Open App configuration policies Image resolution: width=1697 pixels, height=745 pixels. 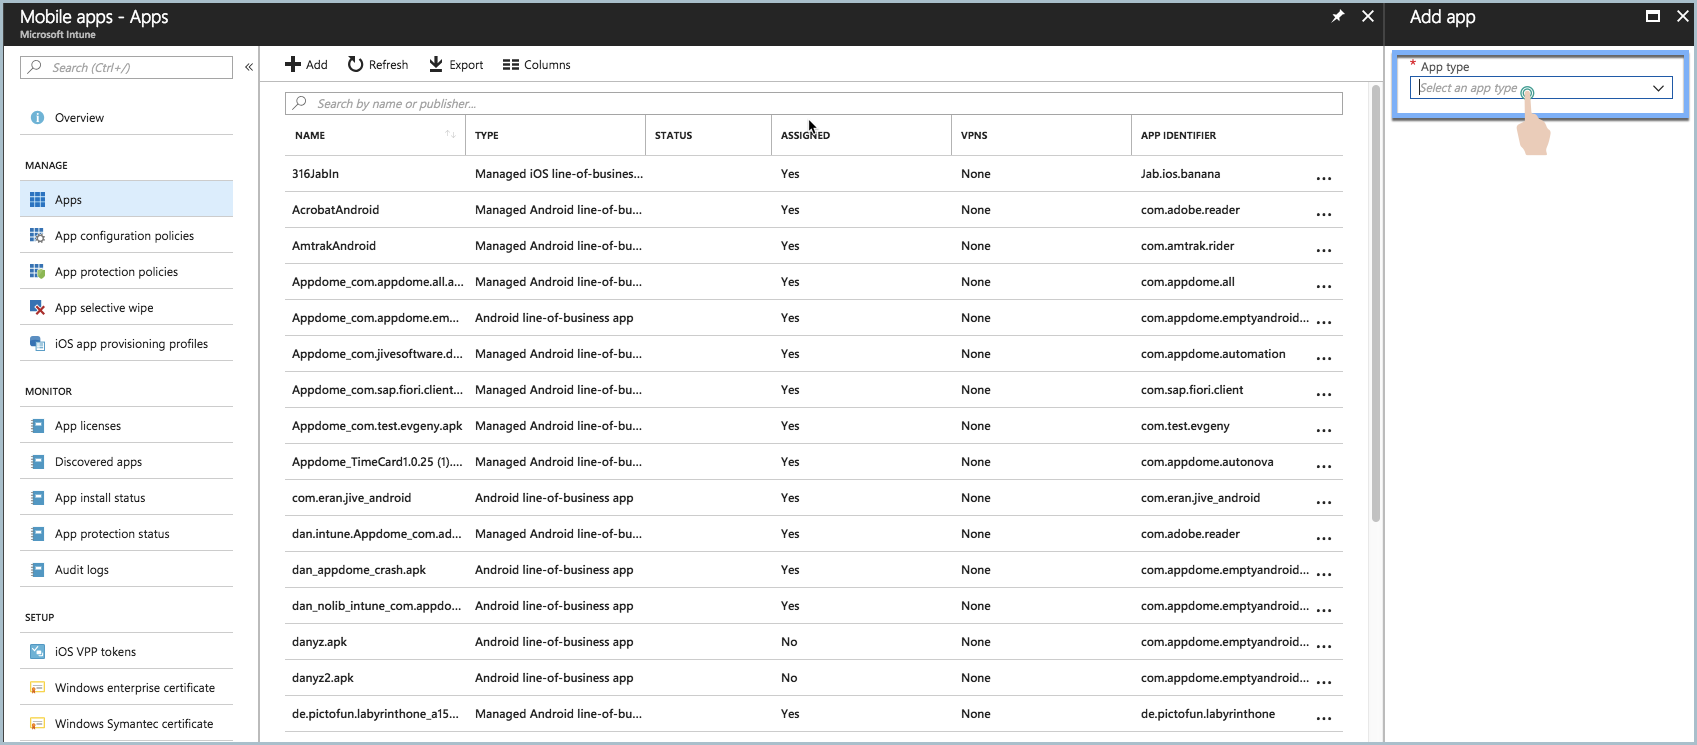point(124,236)
